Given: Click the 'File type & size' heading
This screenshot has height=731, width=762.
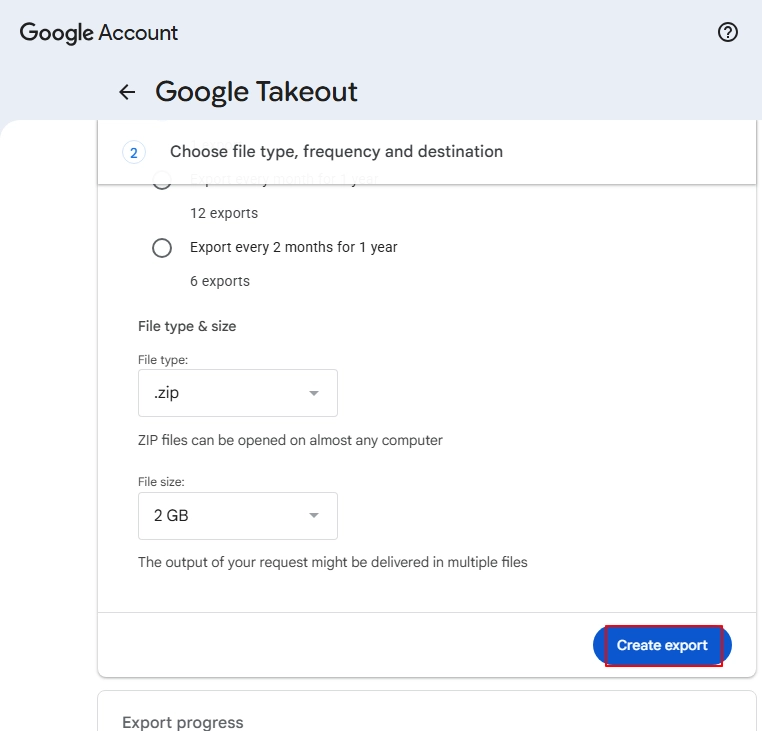Looking at the screenshot, I should [187, 326].
